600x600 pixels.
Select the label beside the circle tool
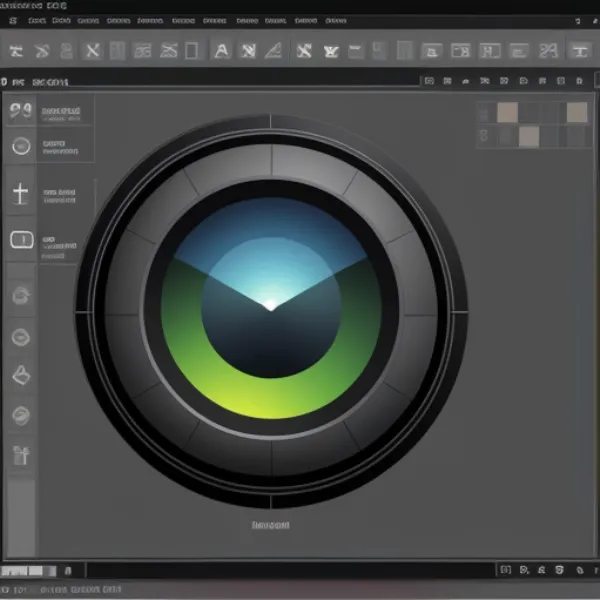[x=60, y=147]
